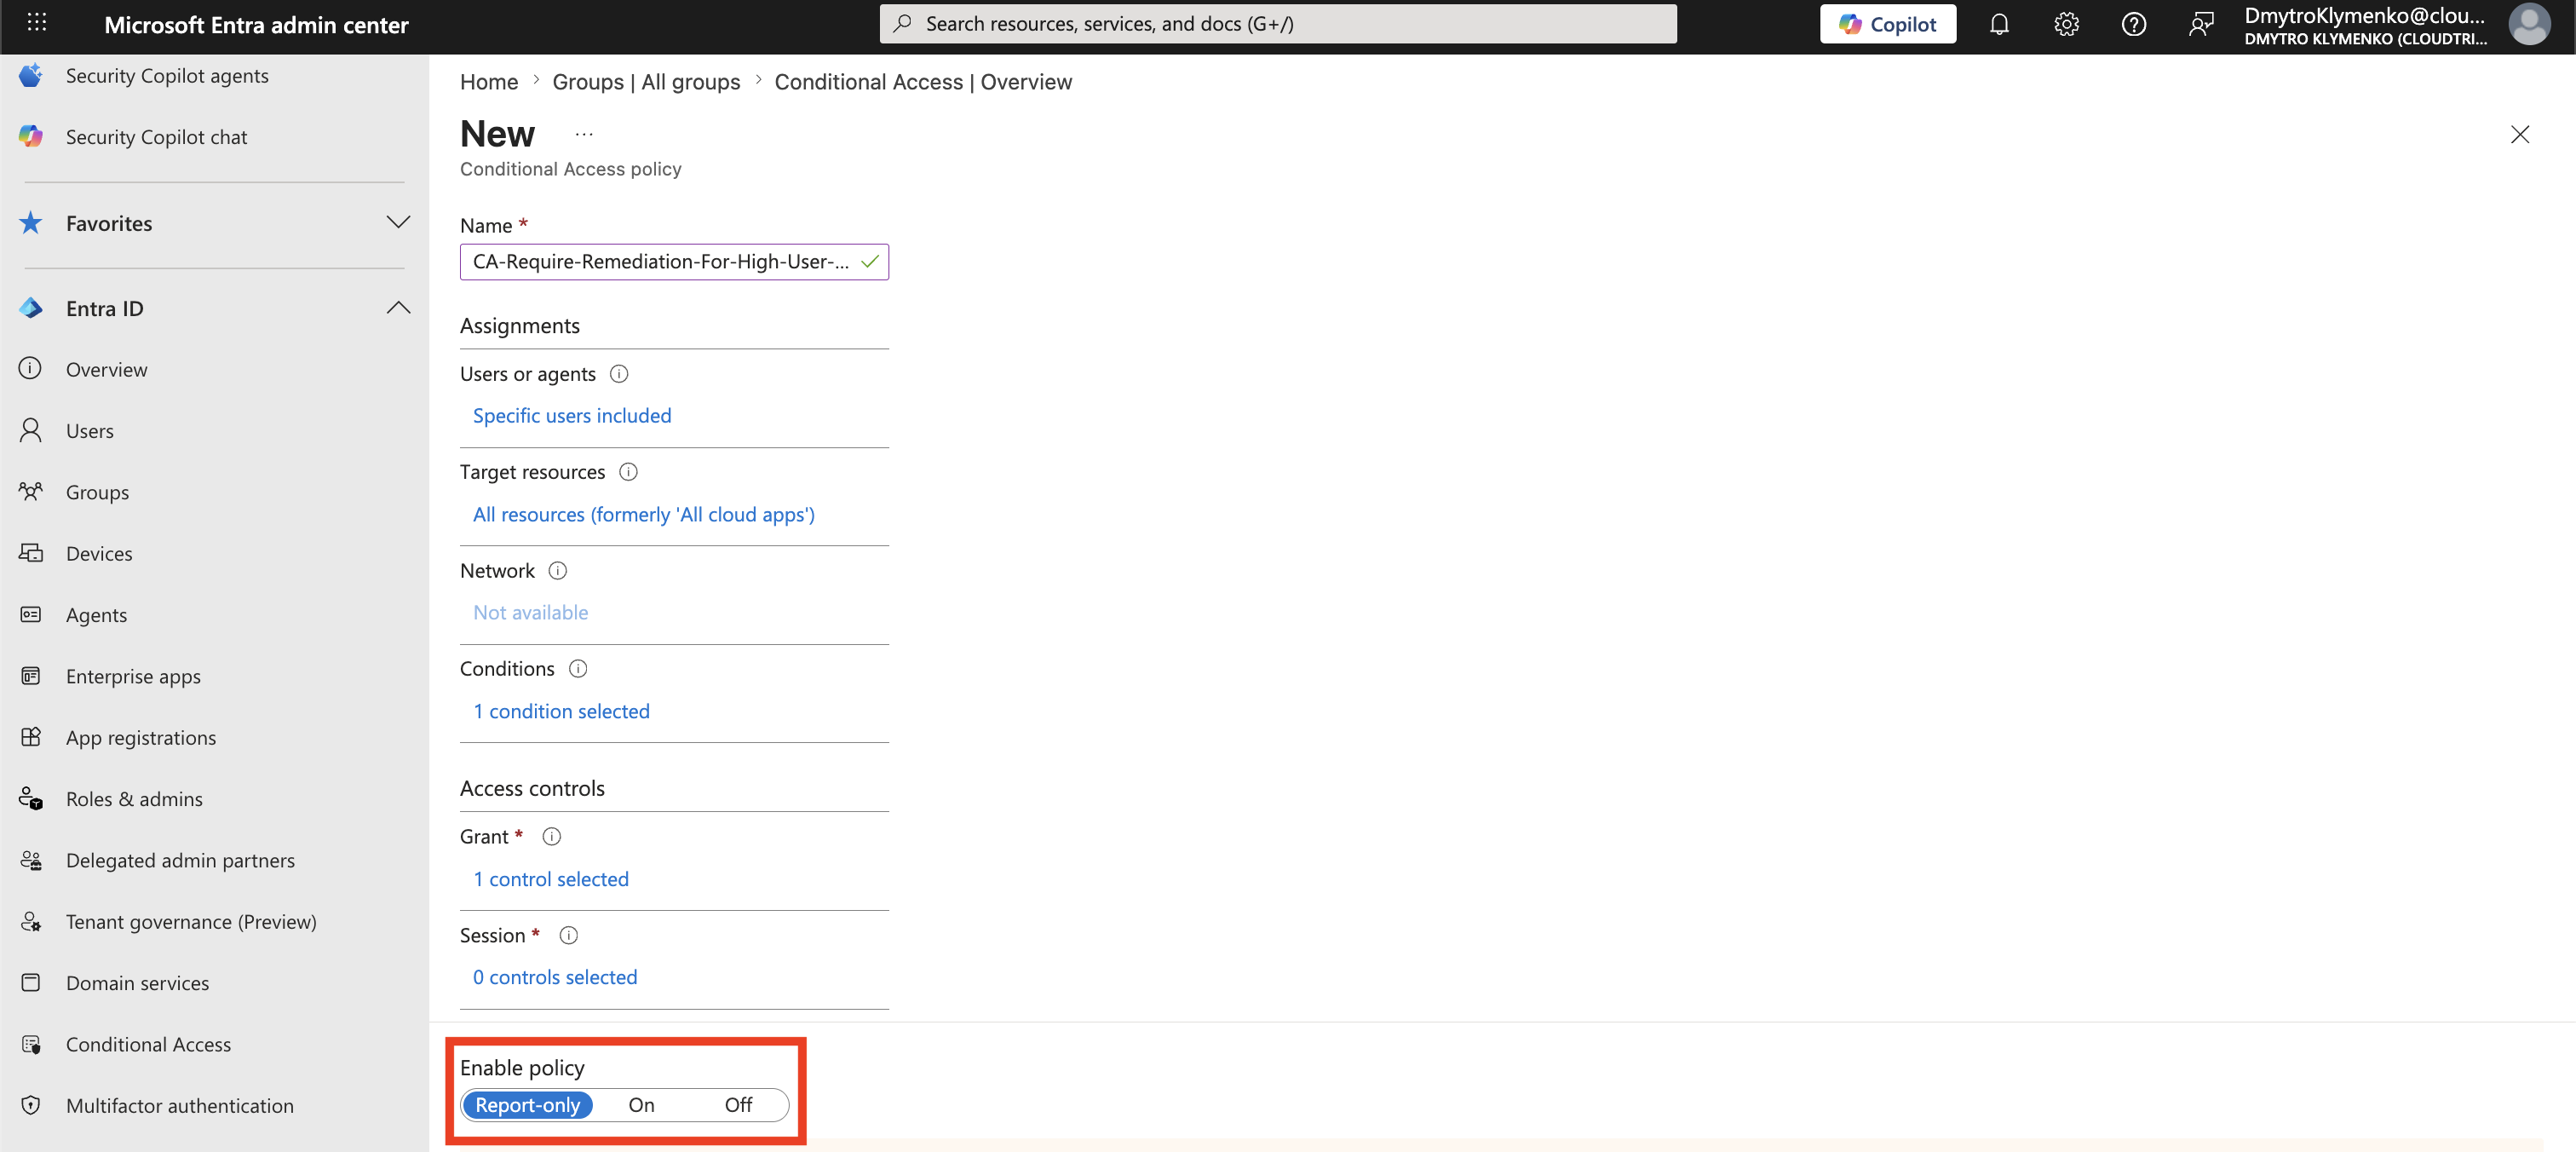
Task: Click the Security Copilot agents icon
Action: (x=31, y=75)
